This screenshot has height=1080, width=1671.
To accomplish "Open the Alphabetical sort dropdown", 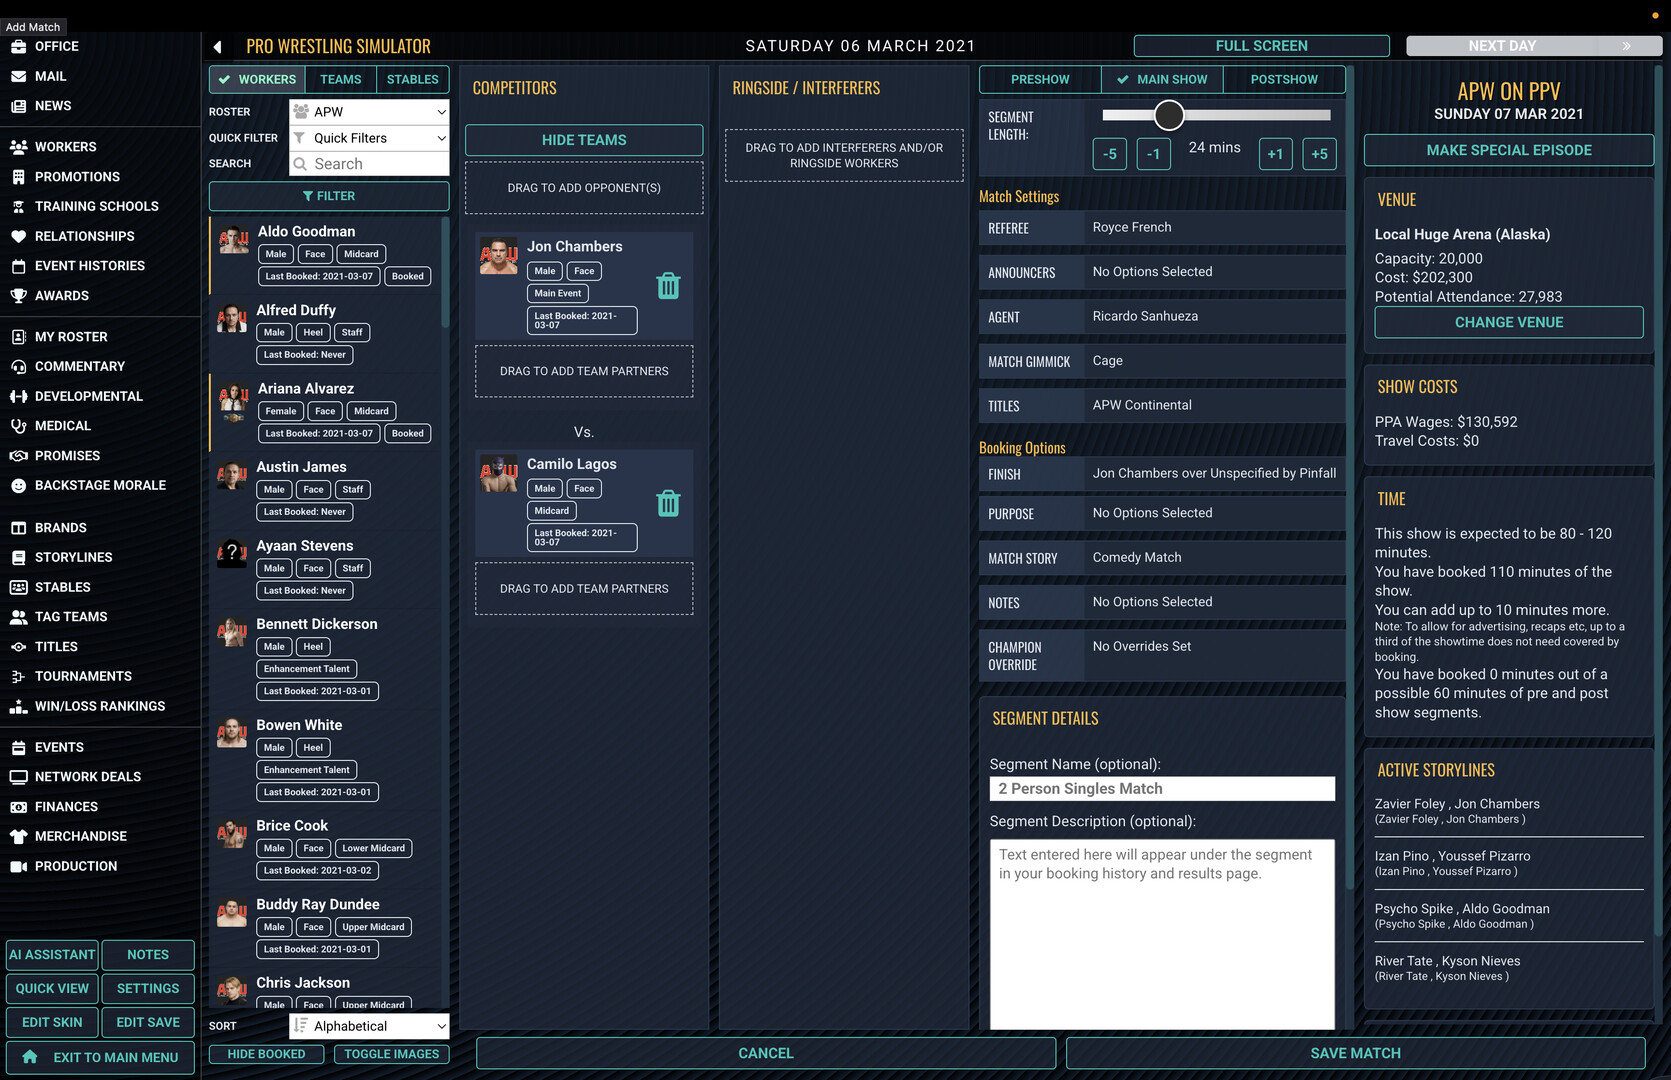I will click(368, 1026).
